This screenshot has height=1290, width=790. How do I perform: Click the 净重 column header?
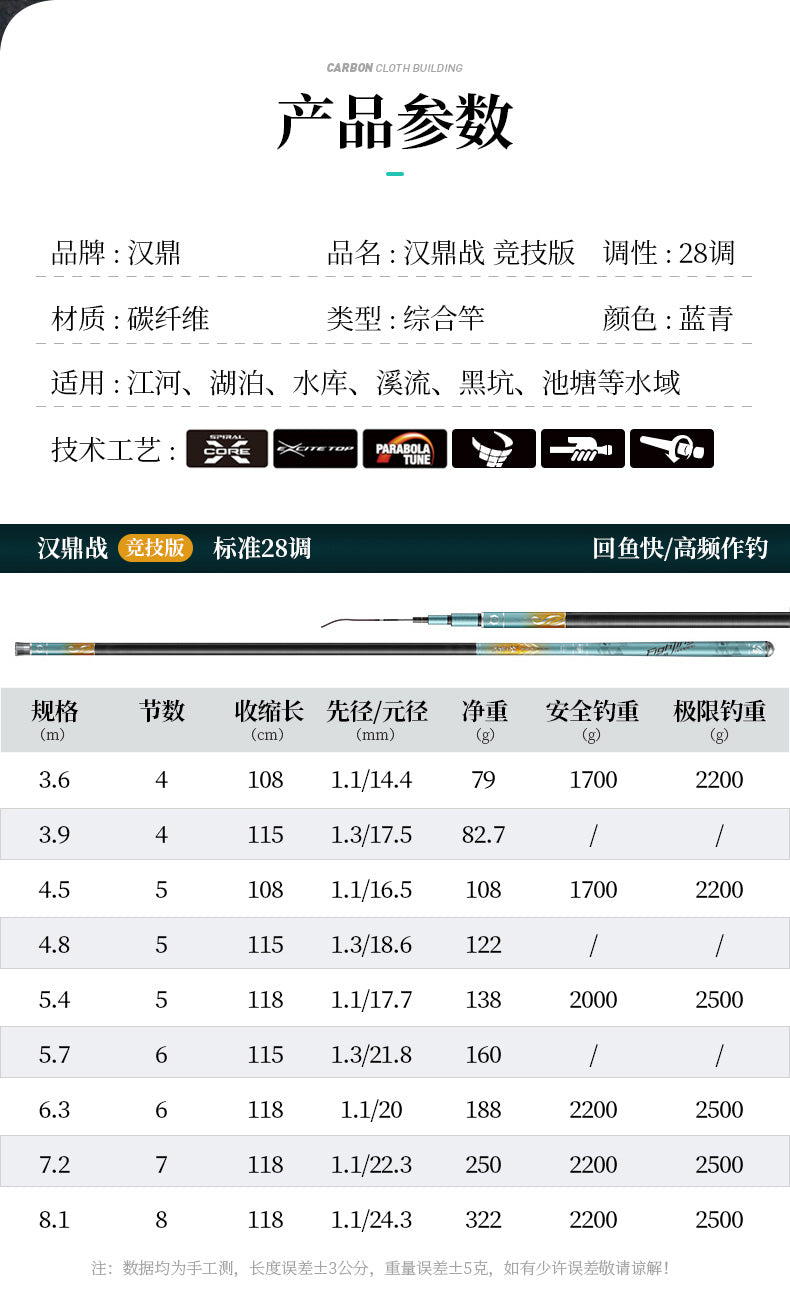click(x=484, y=712)
